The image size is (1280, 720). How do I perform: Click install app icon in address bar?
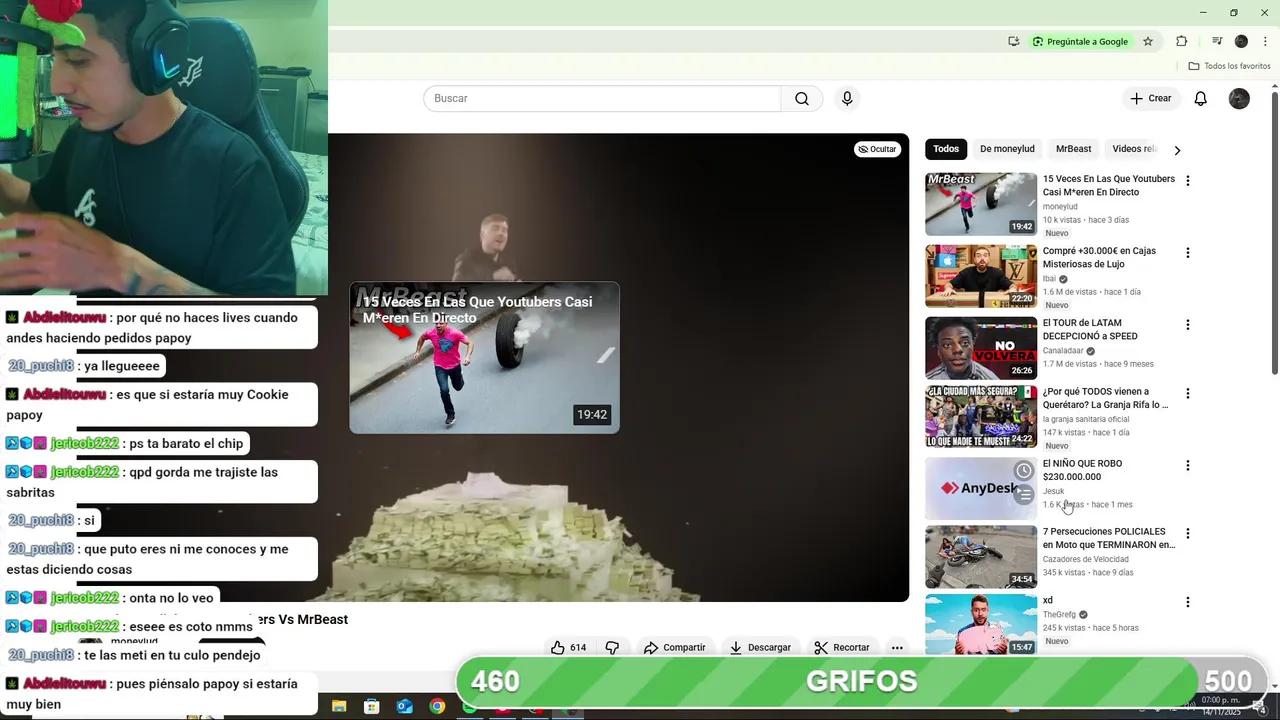tap(1014, 41)
